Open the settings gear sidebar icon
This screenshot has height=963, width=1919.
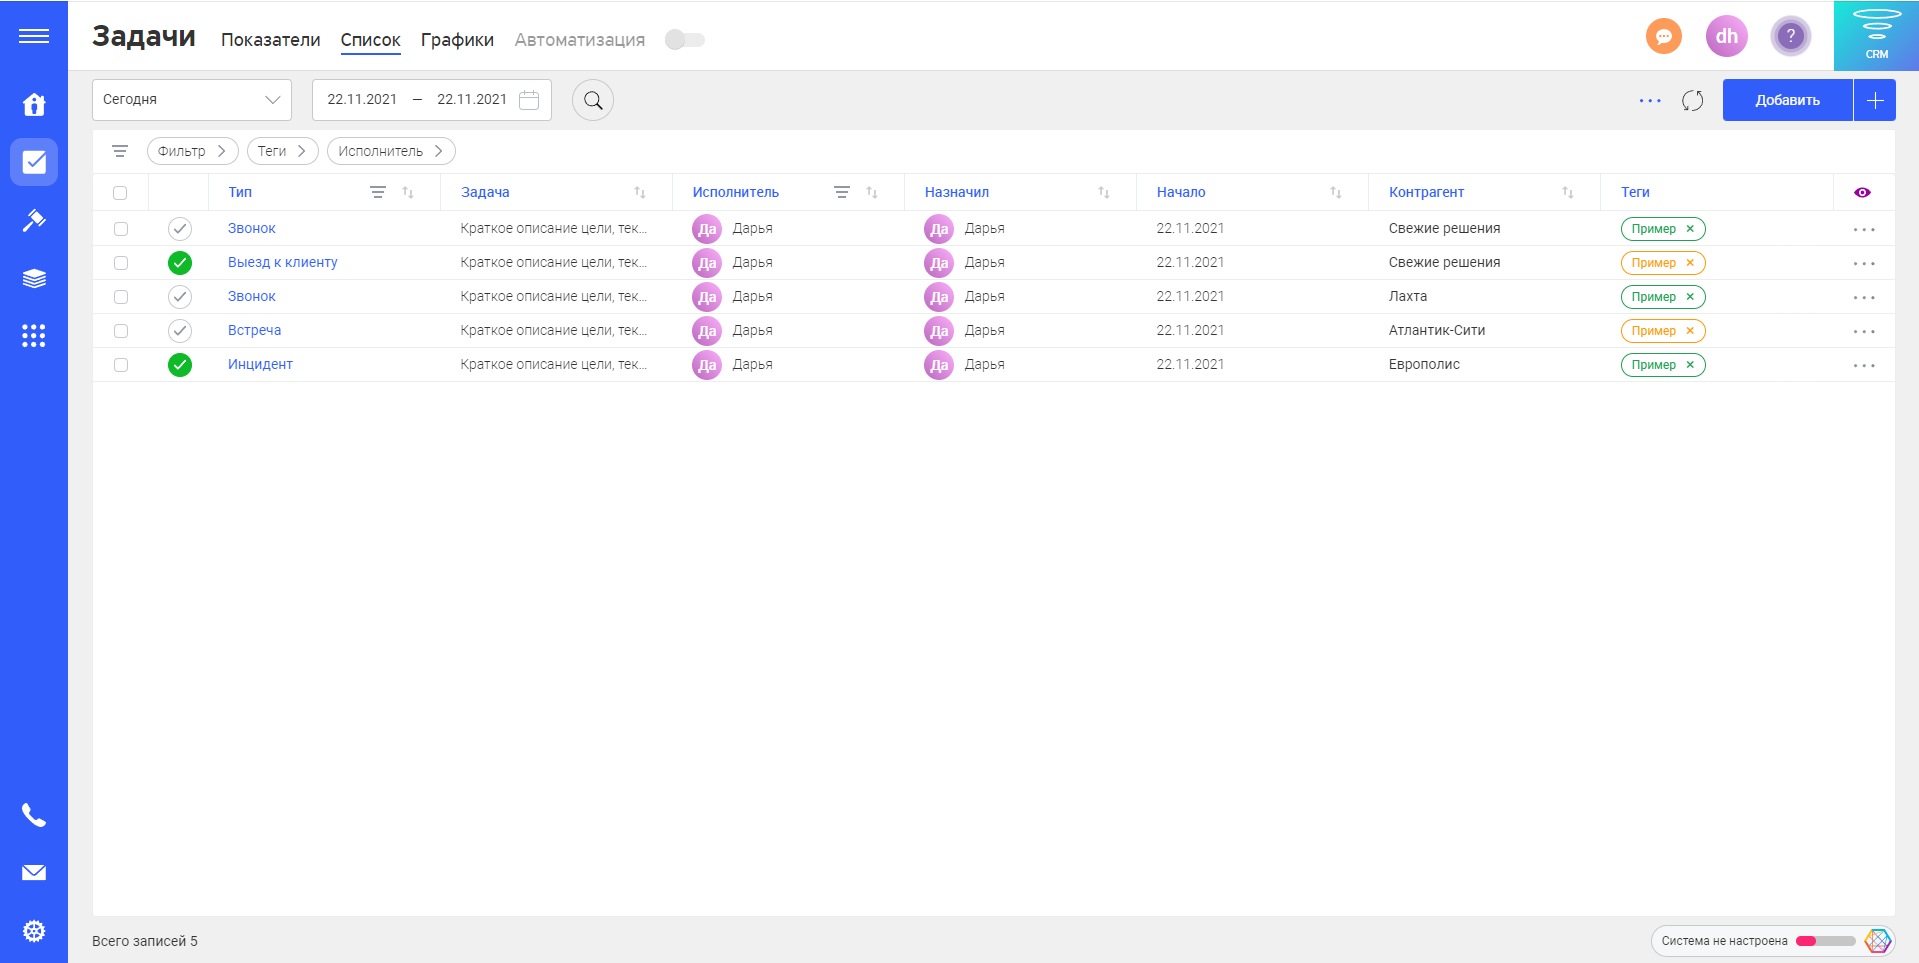(x=34, y=931)
